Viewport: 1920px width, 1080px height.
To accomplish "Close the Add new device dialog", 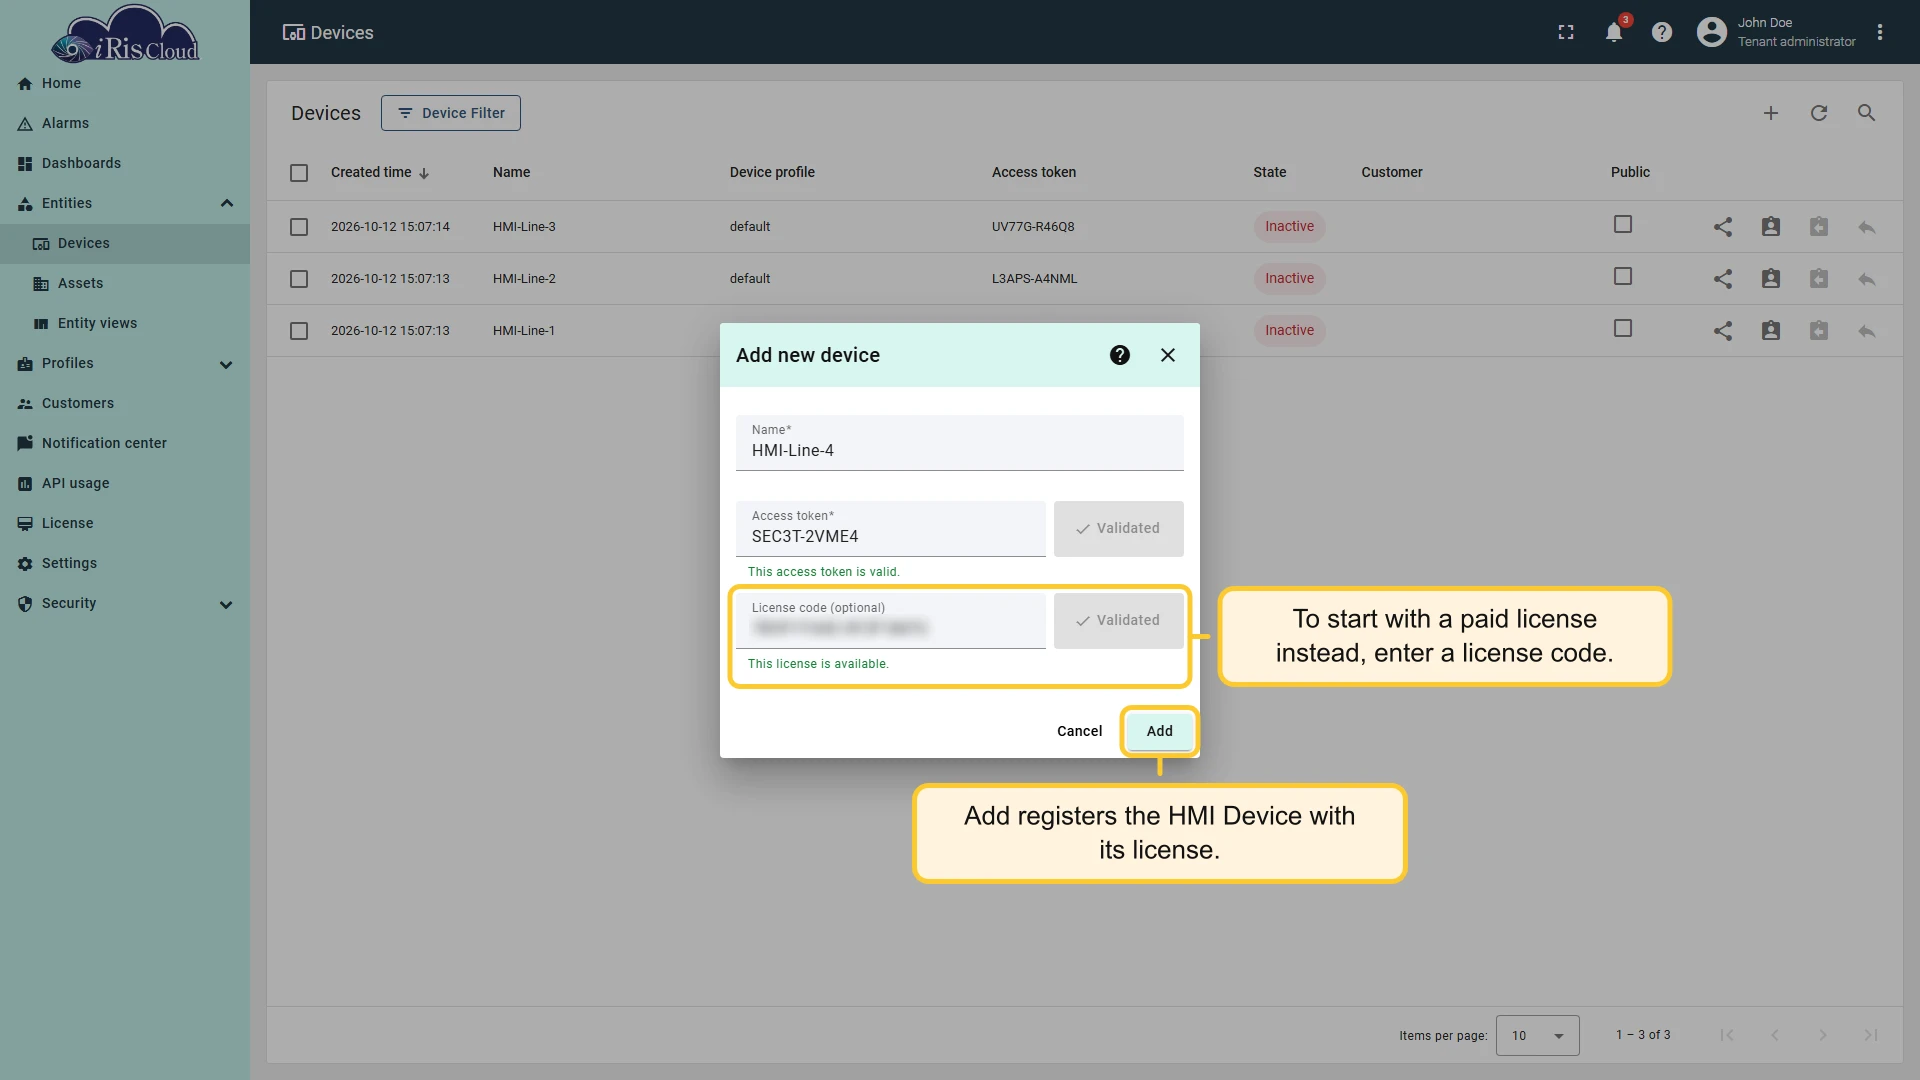I will pyautogui.click(x=1168, y=355).
